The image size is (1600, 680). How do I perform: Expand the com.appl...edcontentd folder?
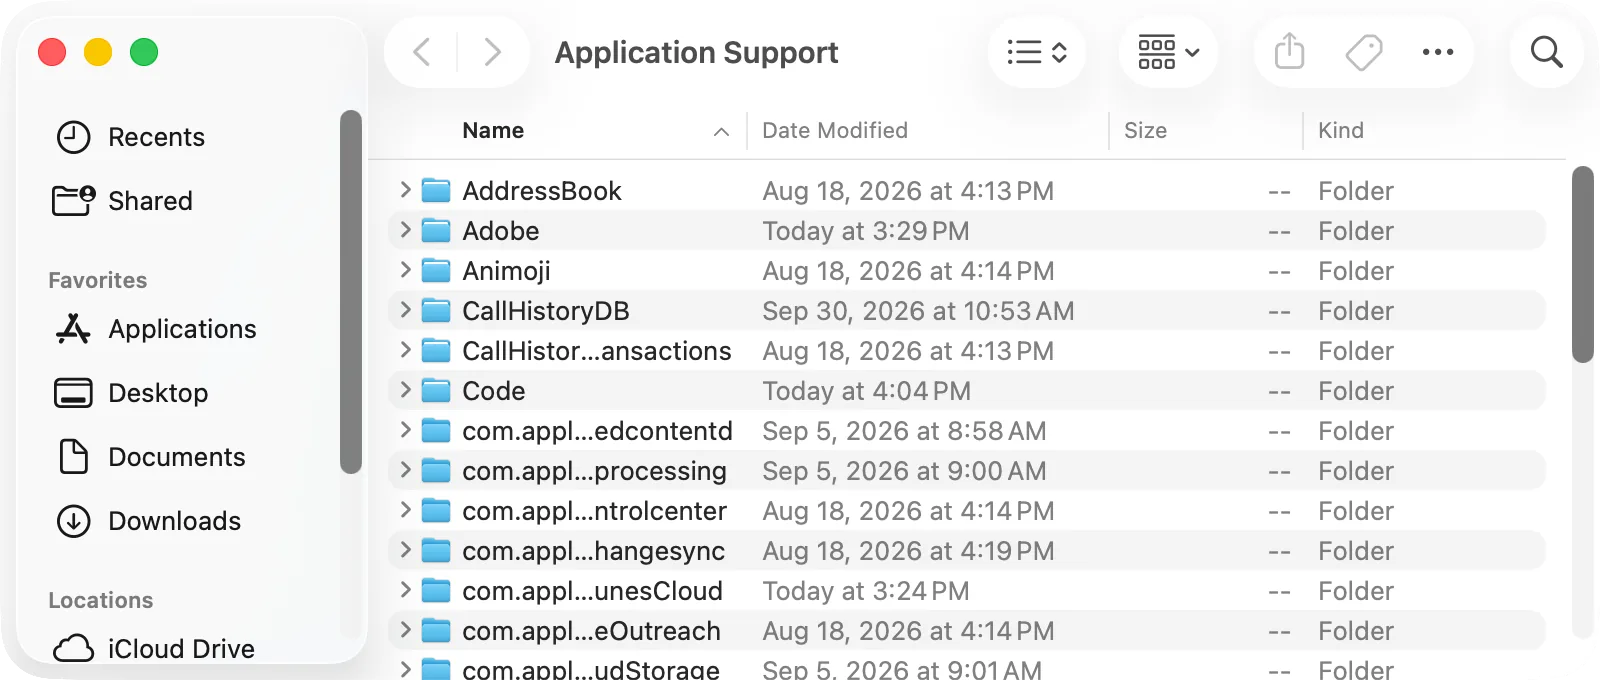(x=405, y=430)
